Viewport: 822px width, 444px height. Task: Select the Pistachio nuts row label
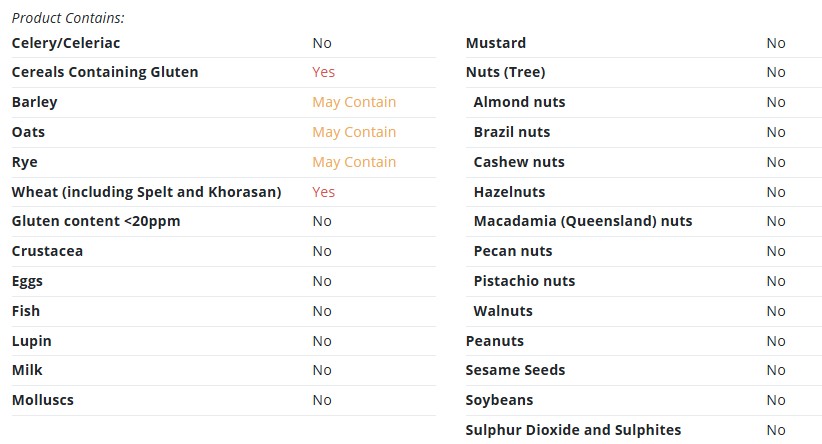click(x=524, y=281)
